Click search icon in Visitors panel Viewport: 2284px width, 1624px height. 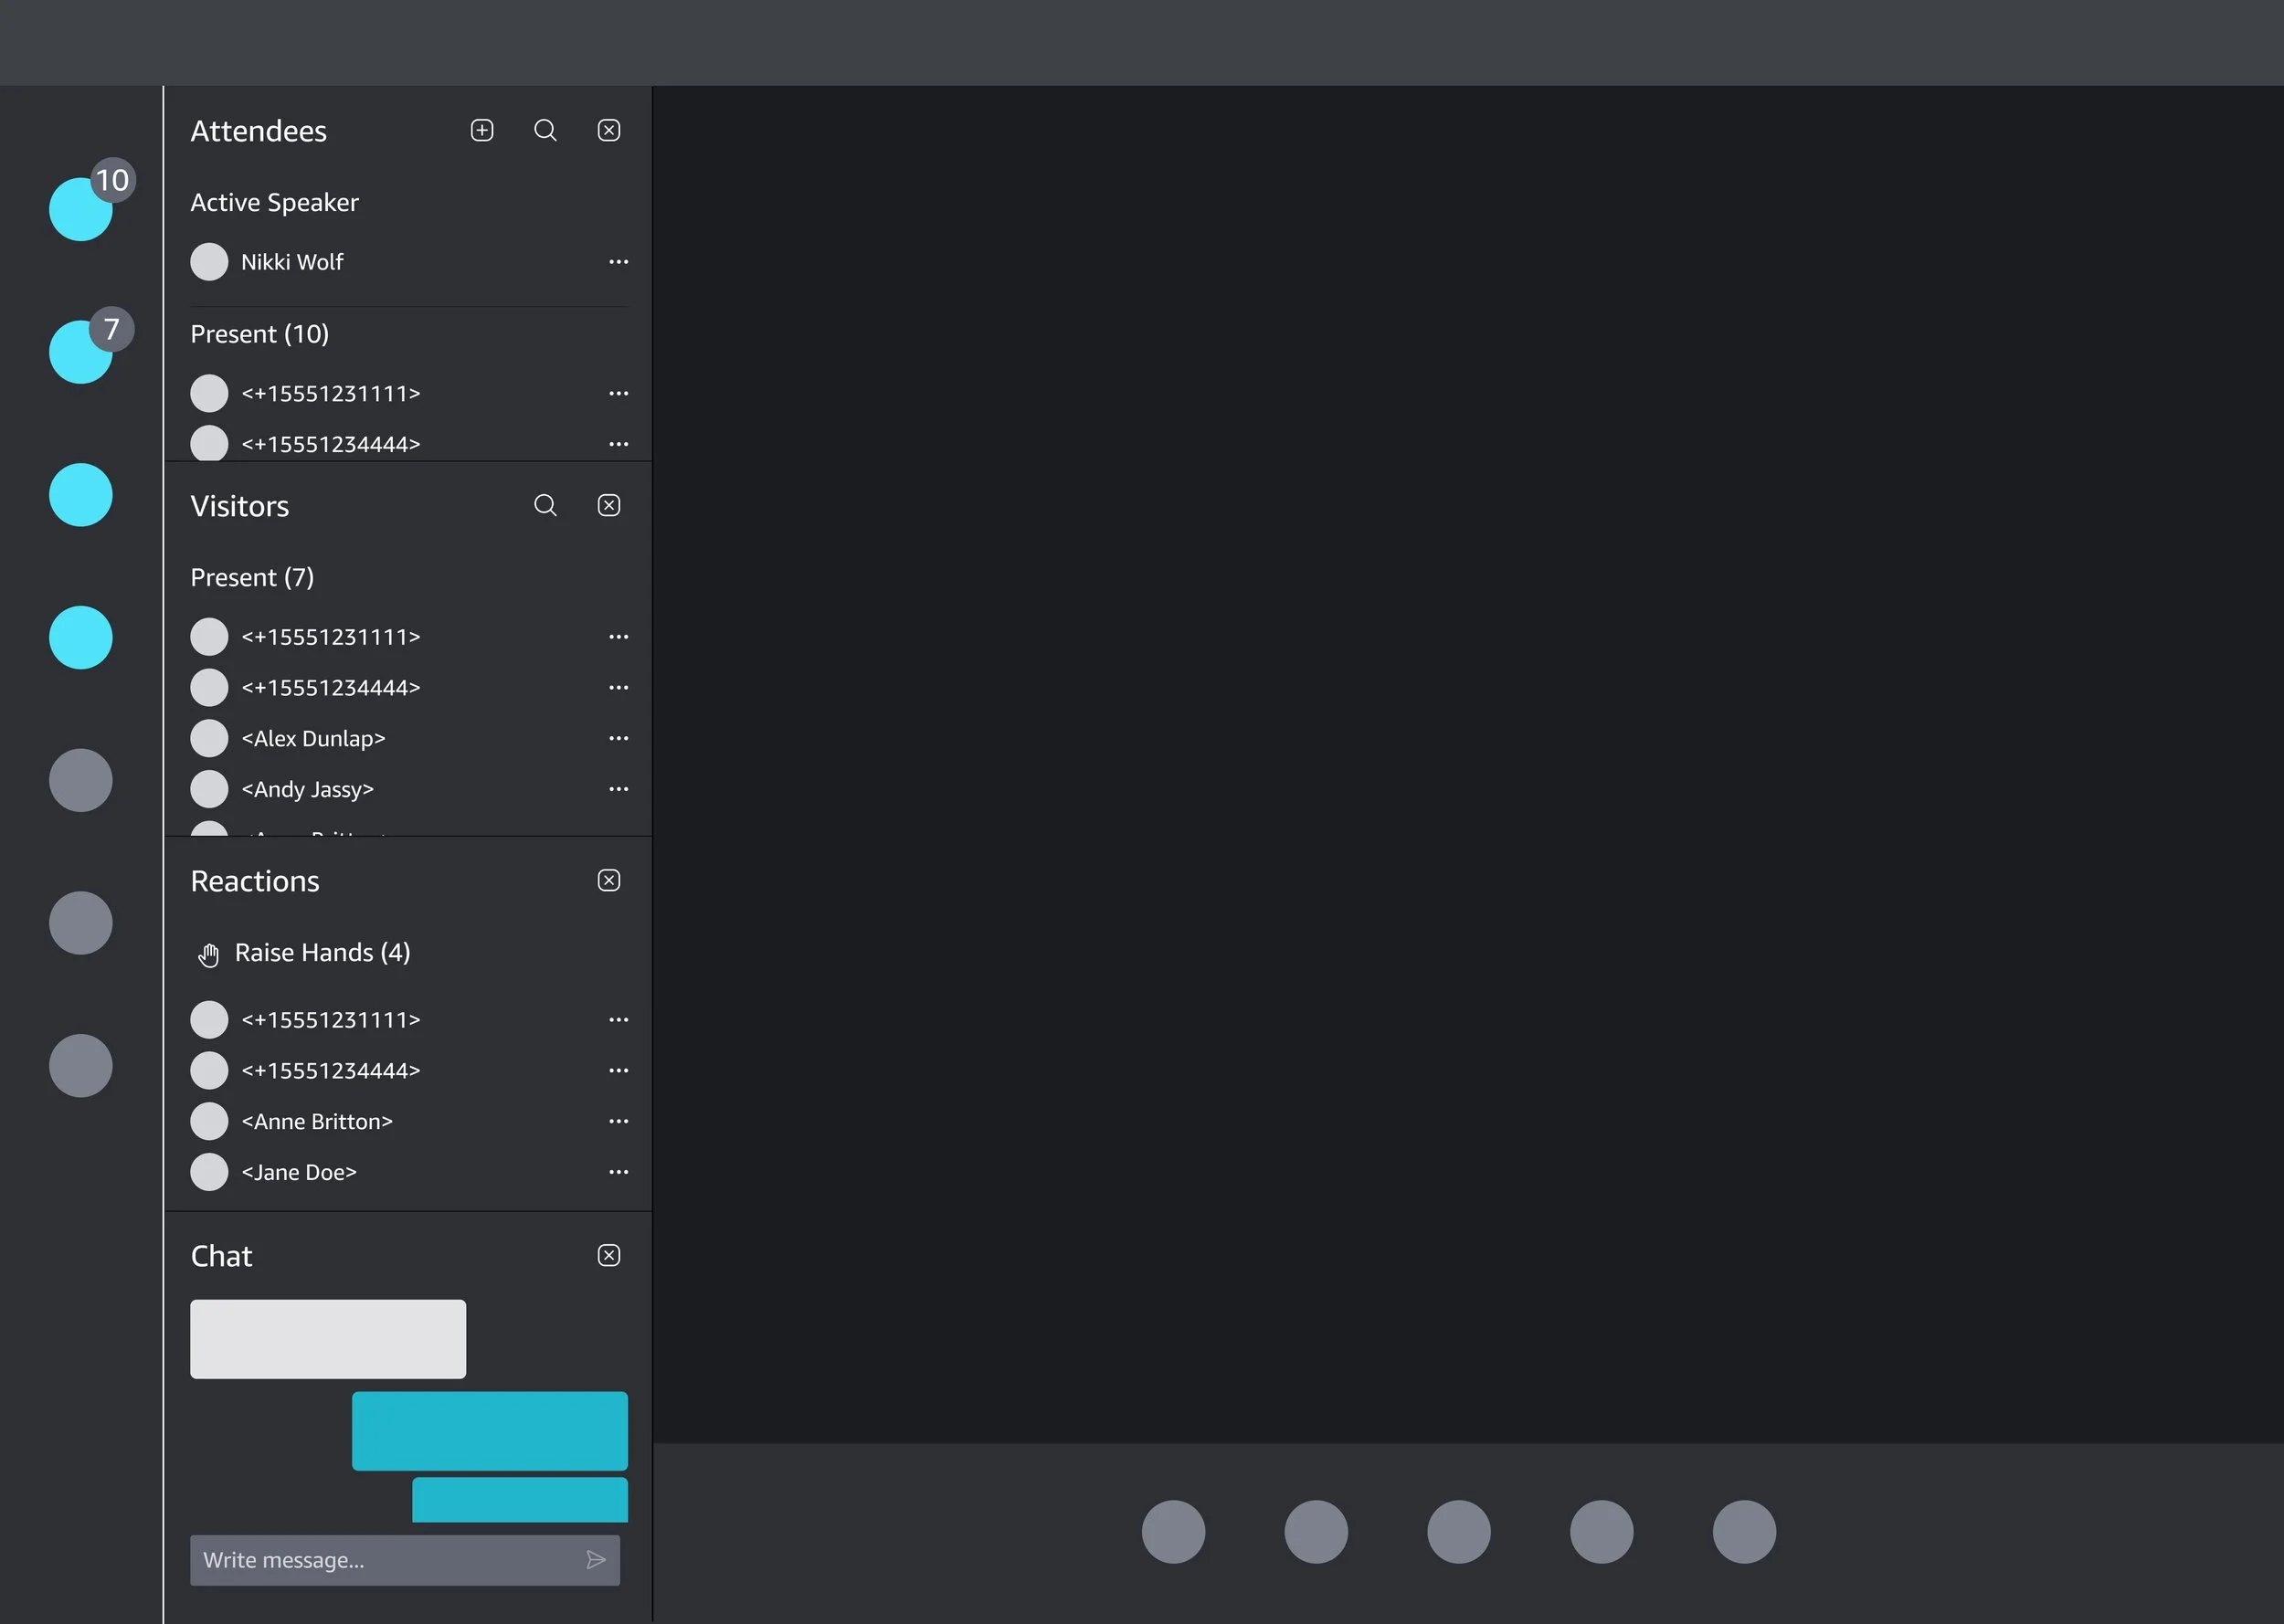coord(545,506)
